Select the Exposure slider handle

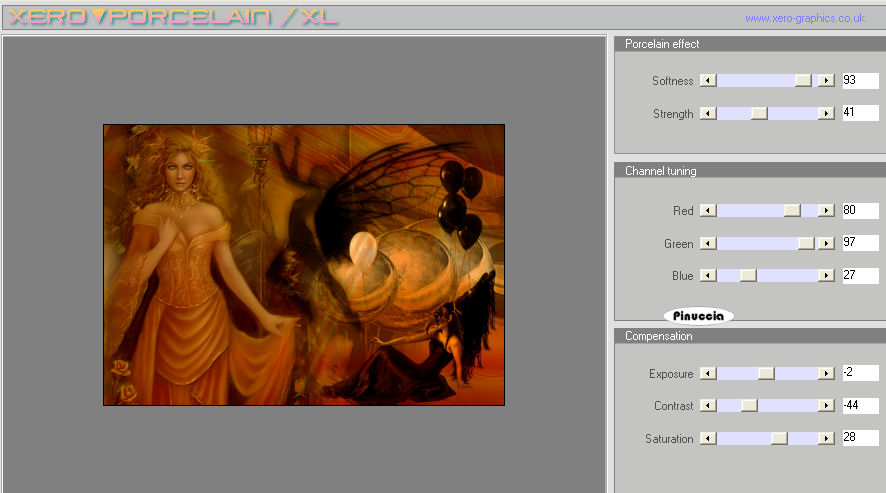tap(766, 373)
